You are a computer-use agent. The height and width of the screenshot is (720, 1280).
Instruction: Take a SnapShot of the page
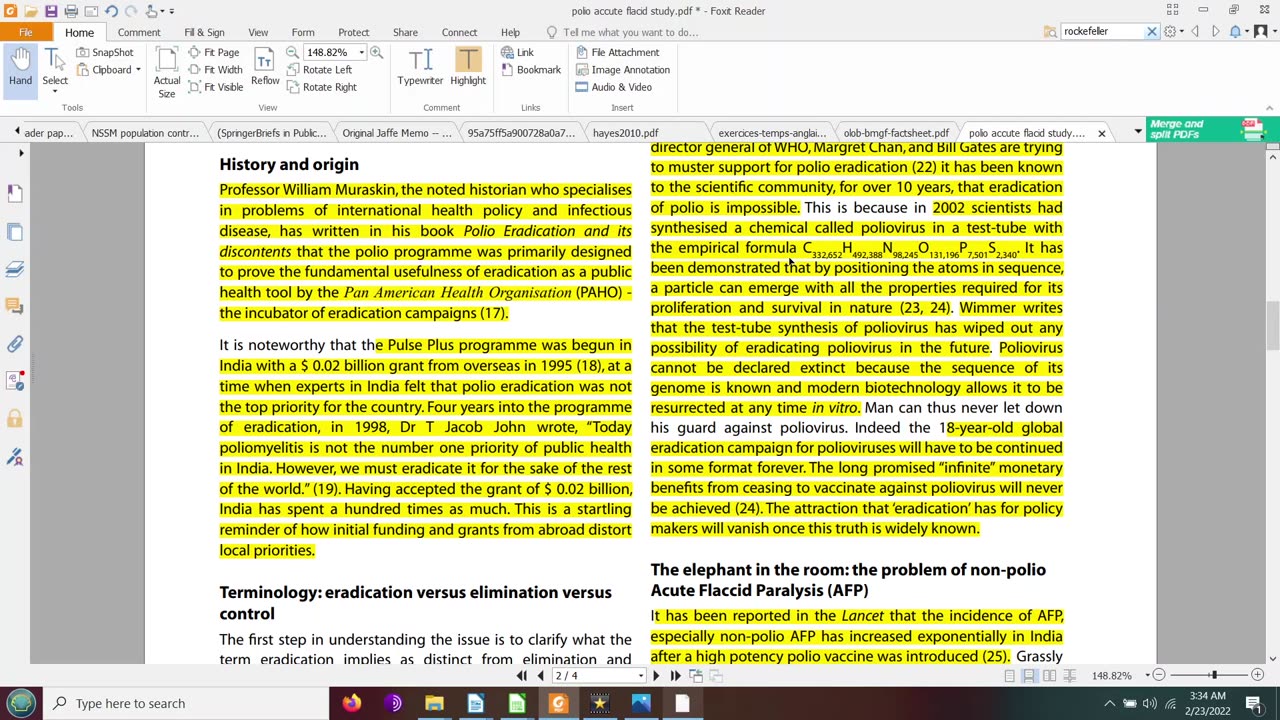click(x=105, y=52)
